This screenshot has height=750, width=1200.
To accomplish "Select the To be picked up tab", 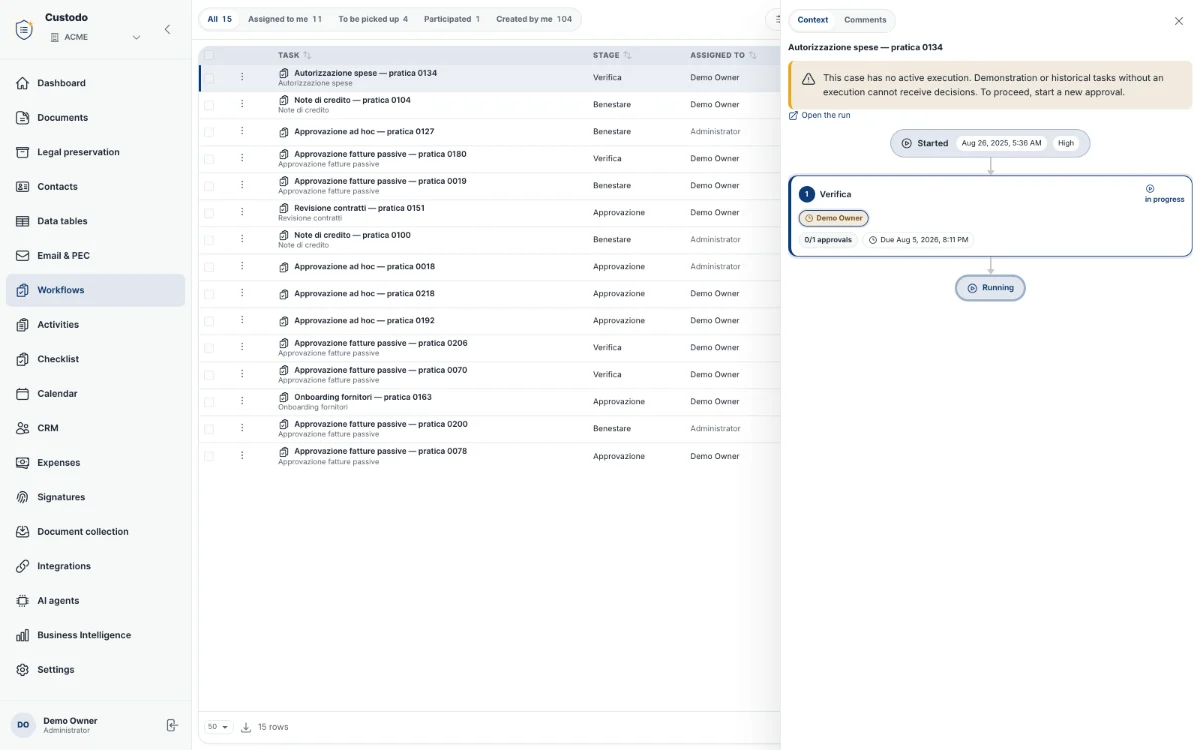I will click(x=373, y=19).
